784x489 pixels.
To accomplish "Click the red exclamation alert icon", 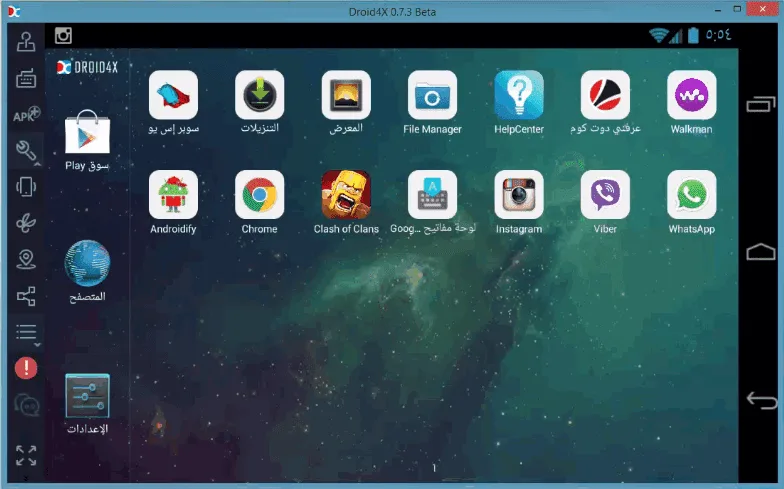I will pos(26,368).
